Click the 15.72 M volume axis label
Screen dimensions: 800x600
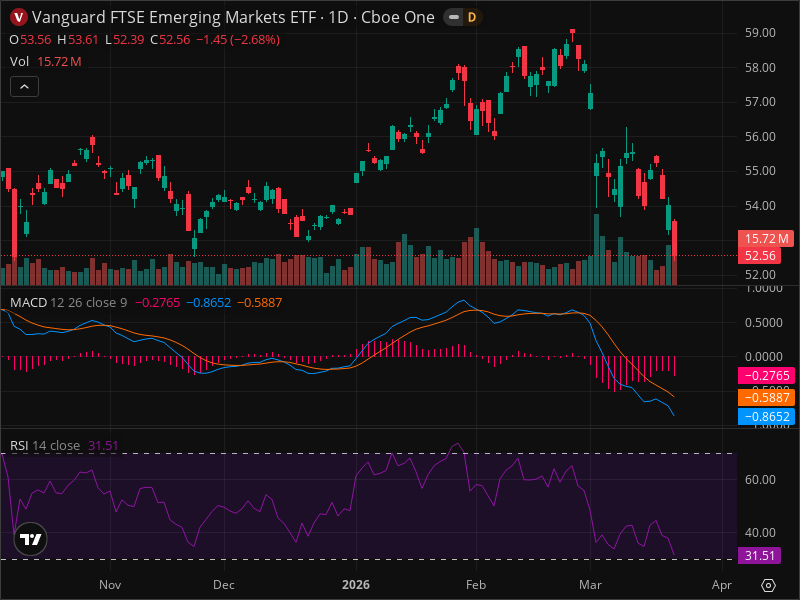coord(766,238)
